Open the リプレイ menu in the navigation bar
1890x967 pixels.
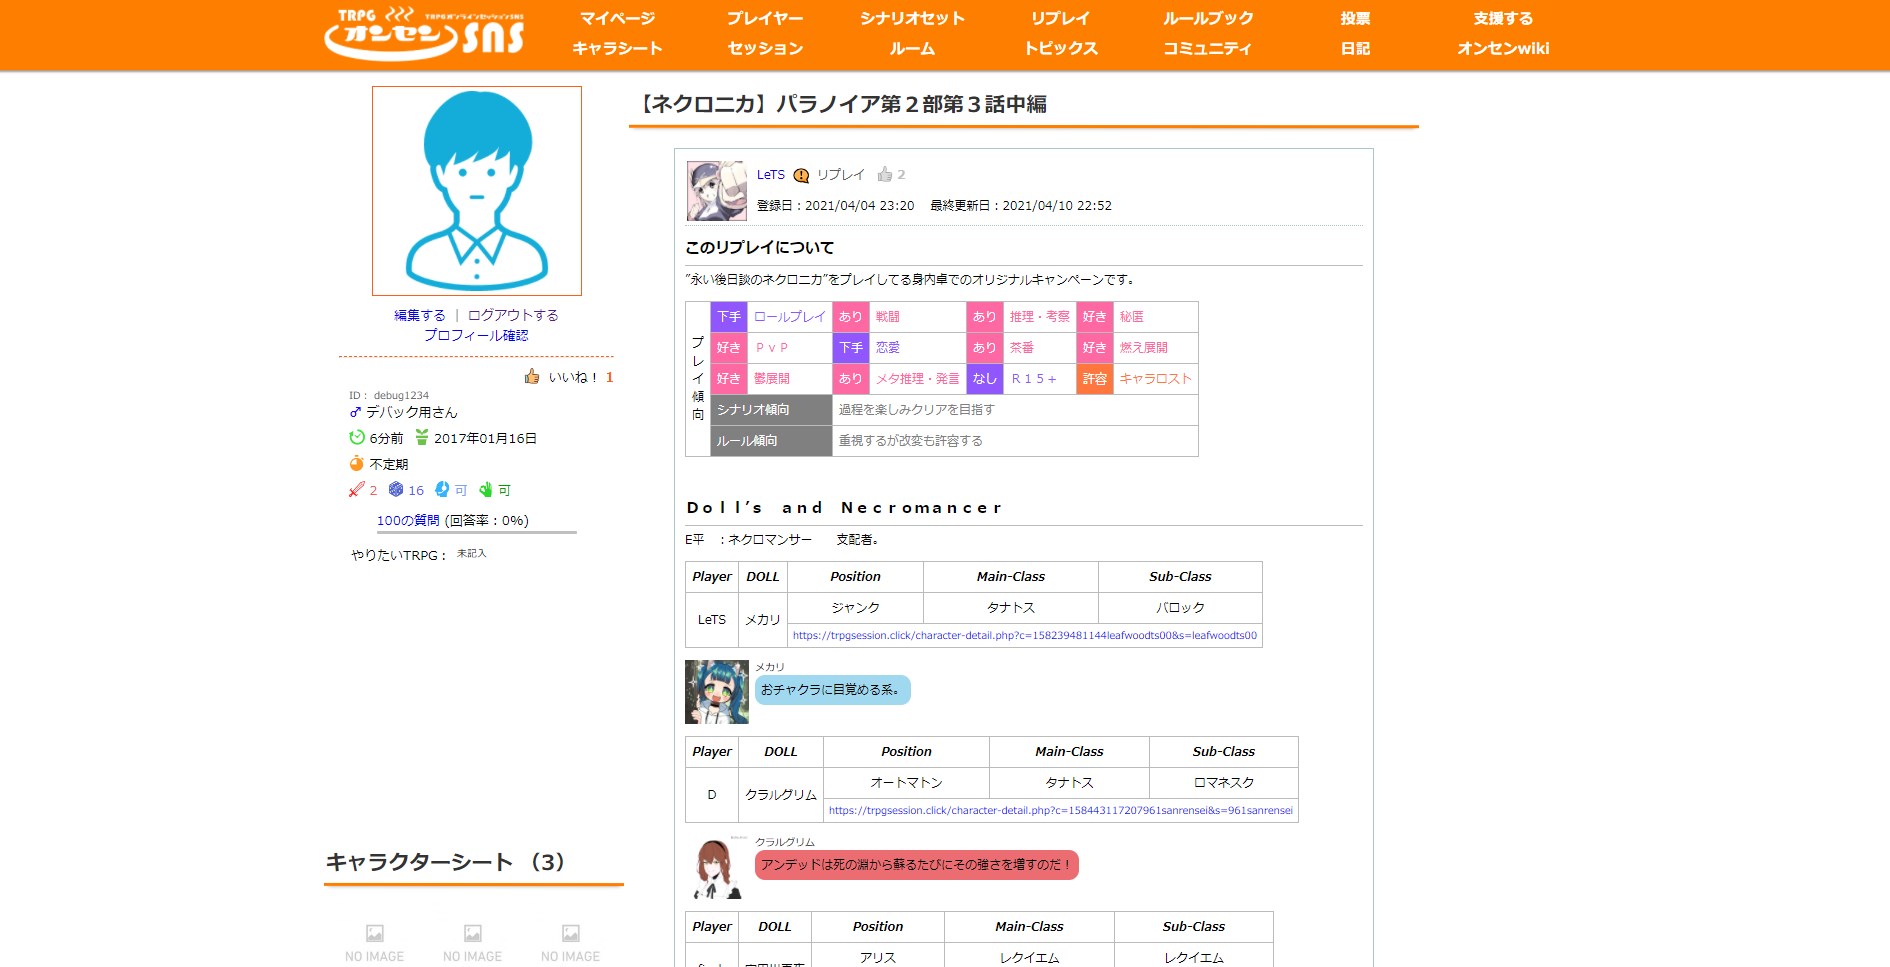click(1060, 17)
